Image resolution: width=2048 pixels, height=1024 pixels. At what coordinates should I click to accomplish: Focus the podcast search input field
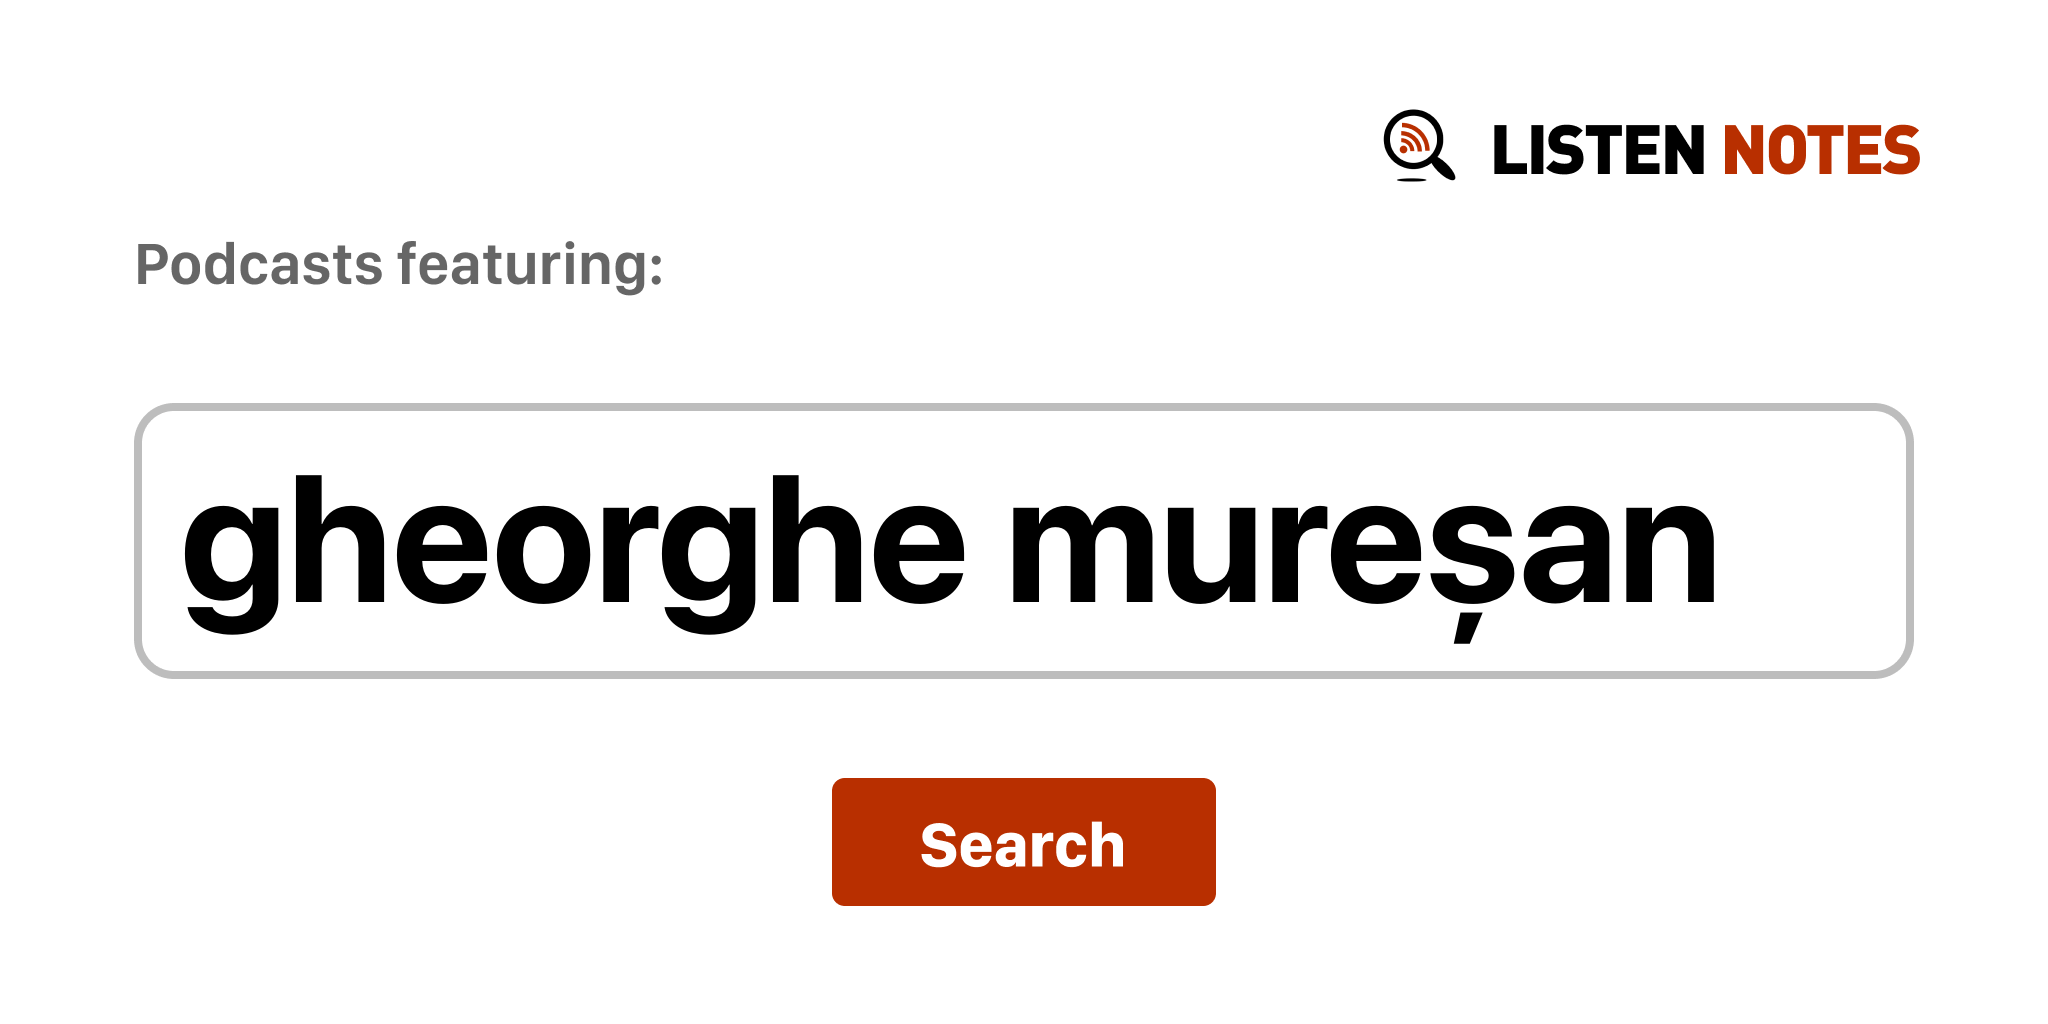pos(1023,541)
